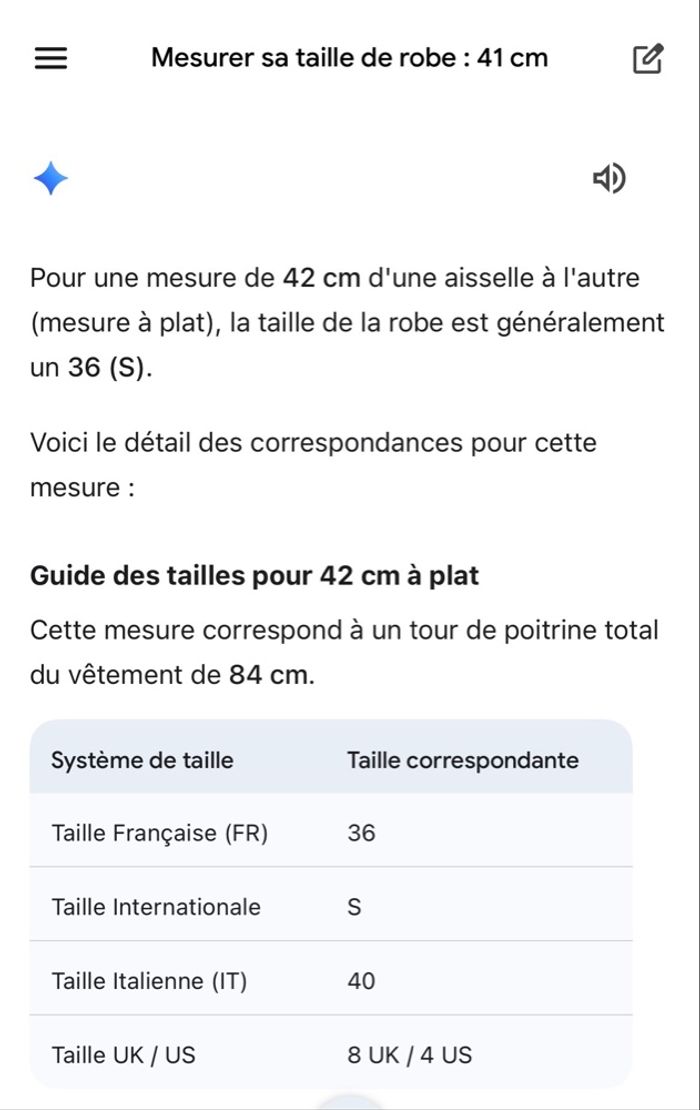Tap the 'Taille UK / US' row label
This screenshot has height=1110, width=700.
[x=123, y=1054]
